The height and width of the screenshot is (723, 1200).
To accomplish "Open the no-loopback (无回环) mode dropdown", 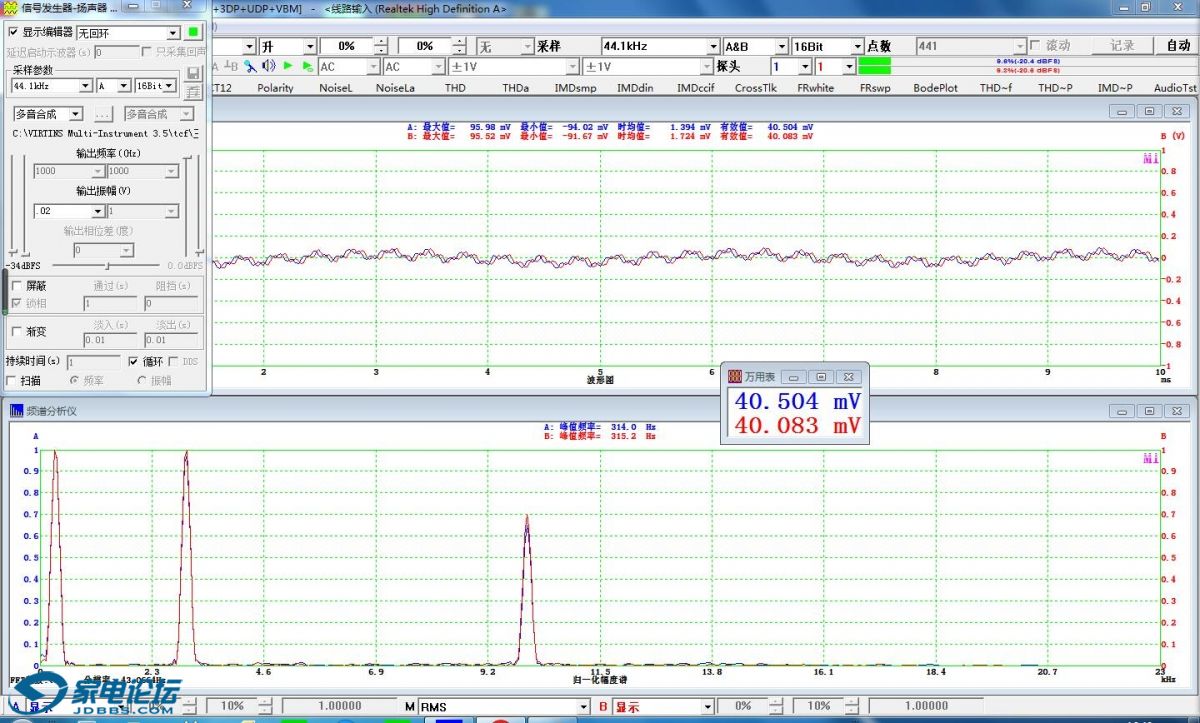I will tap(174, 33).
